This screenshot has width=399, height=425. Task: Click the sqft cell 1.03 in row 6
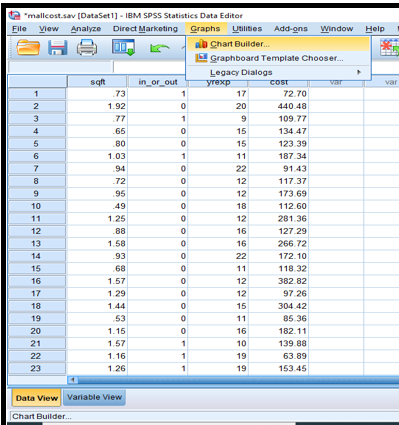(x=97, y=156)
